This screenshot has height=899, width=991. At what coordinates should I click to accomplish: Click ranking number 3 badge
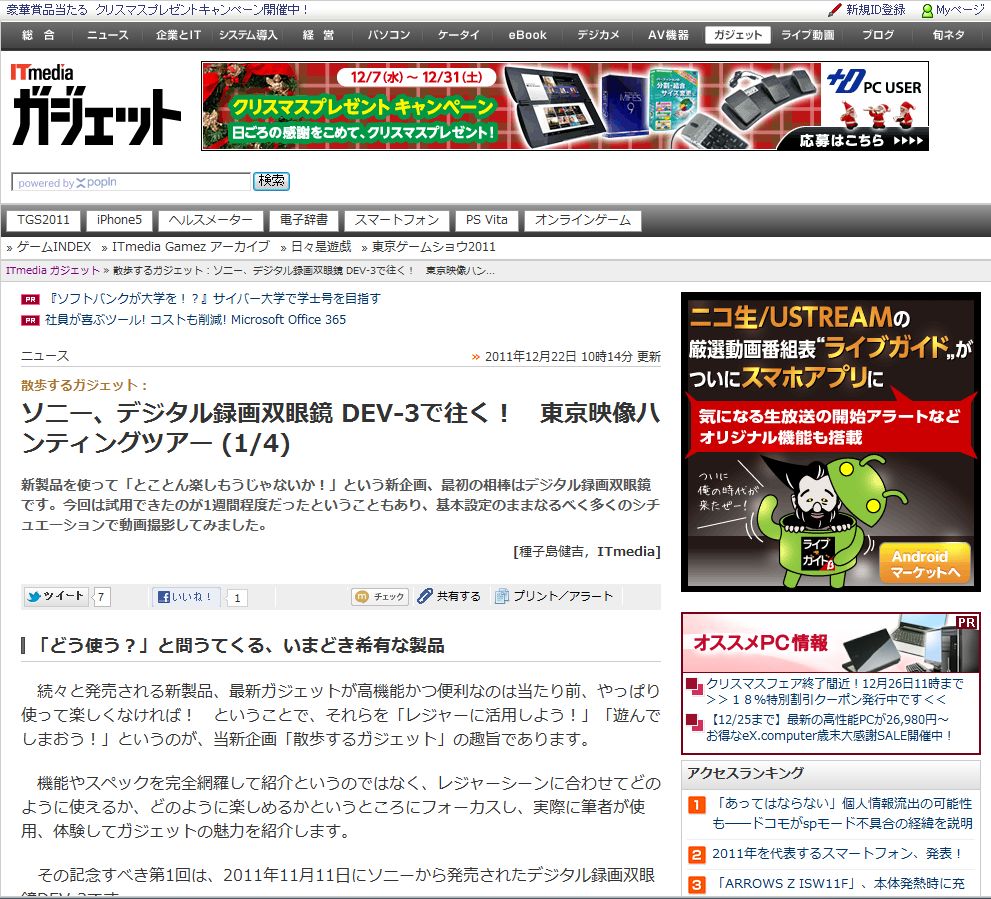[696, 884]
